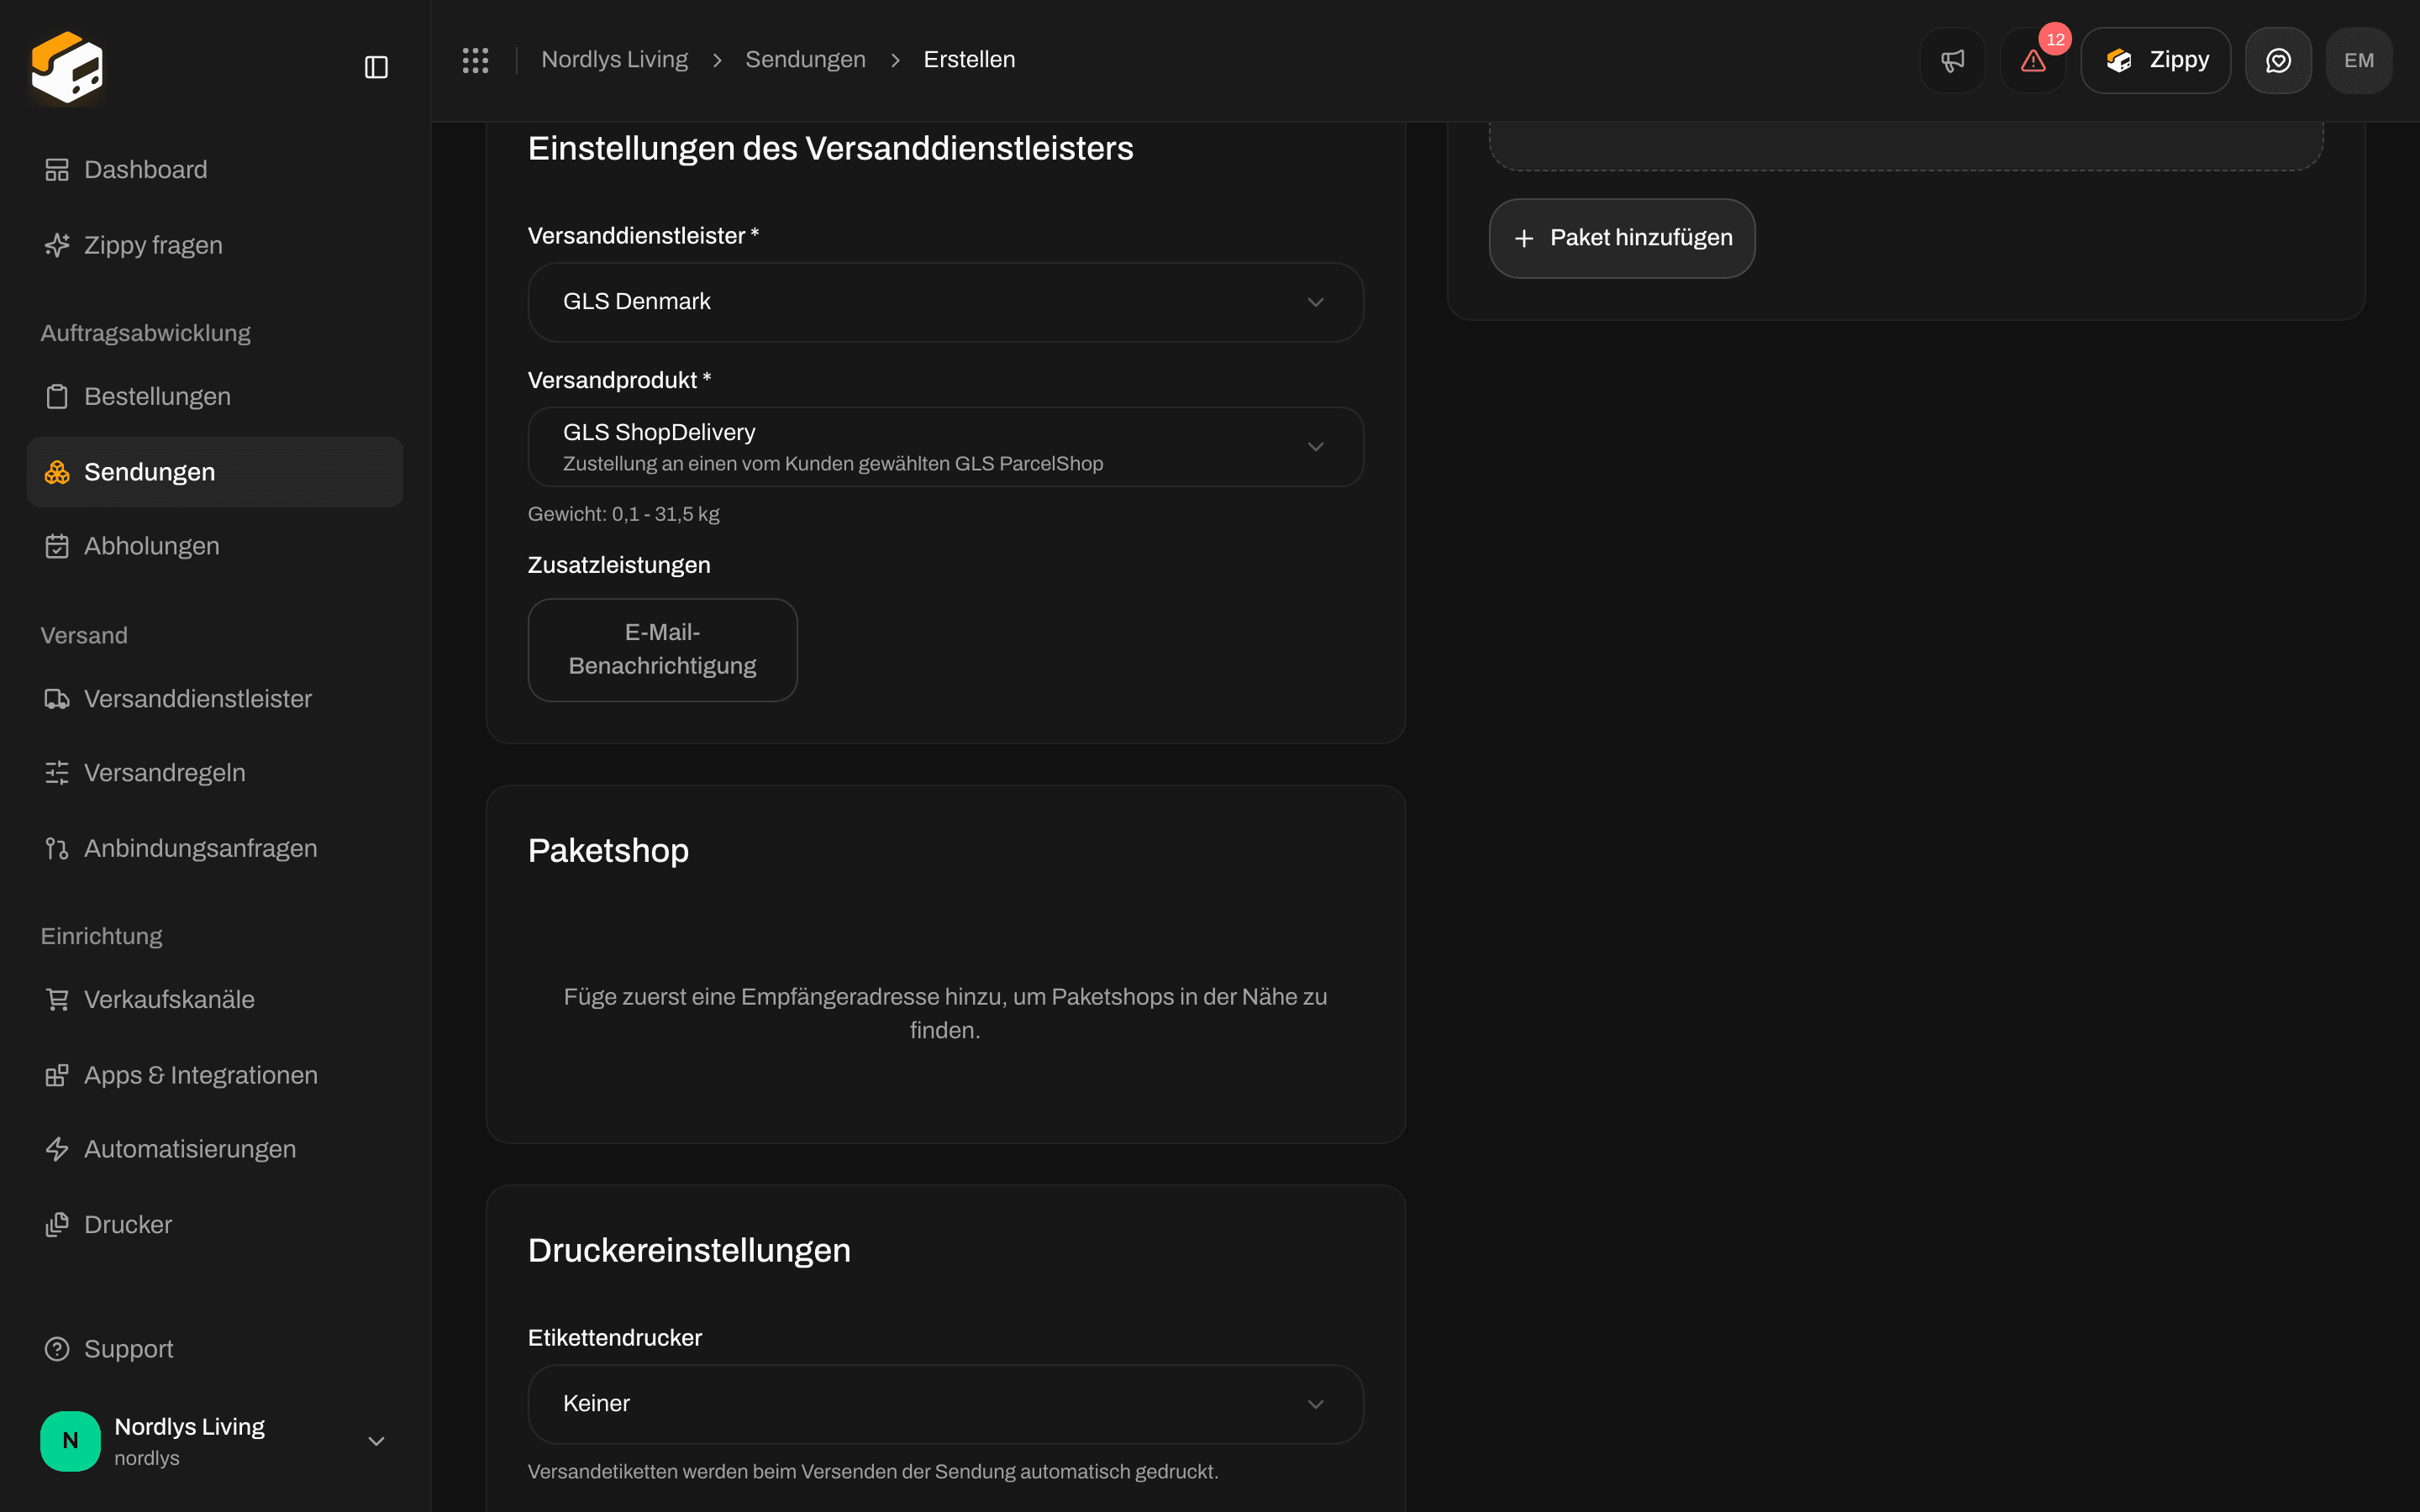Screen dimensions: 2420x1512
Task: Open alerts with the warning triangle icon
Action: pyautogui.click(x=2033, y=60)
